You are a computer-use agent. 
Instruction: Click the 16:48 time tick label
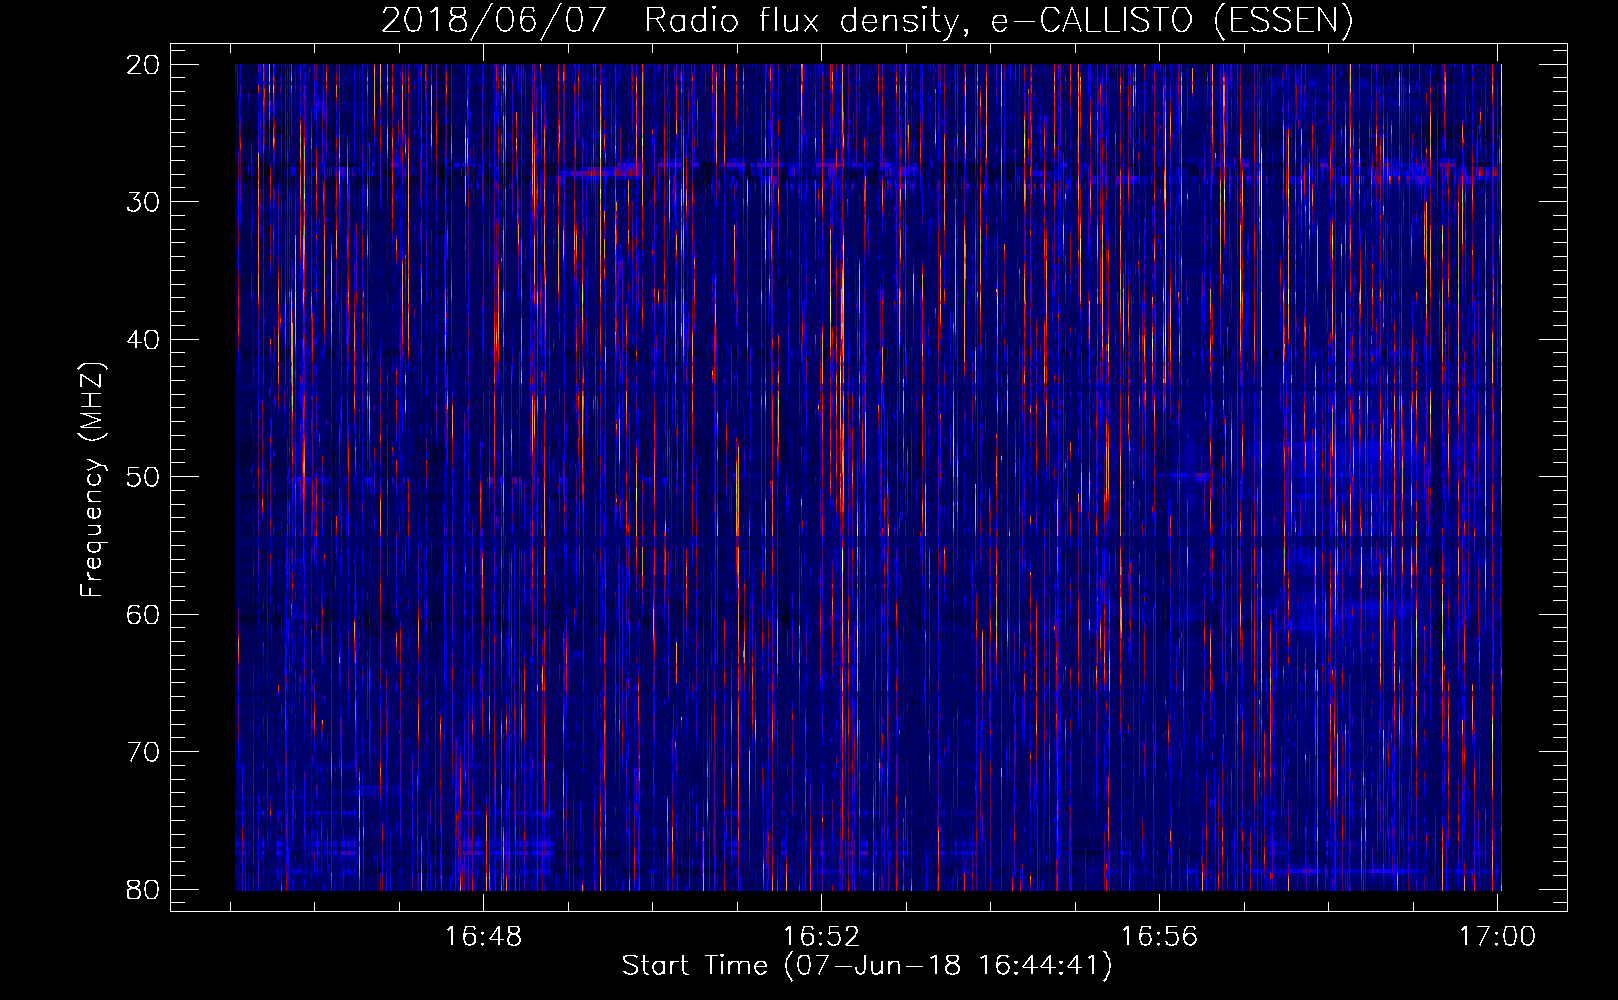click(x=484, y=937)
